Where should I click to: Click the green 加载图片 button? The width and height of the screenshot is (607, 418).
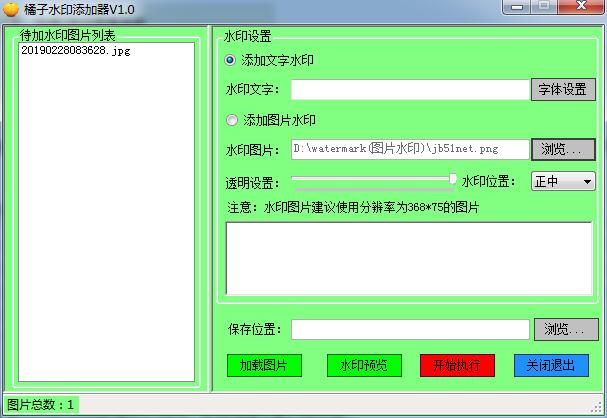point(264,365)
